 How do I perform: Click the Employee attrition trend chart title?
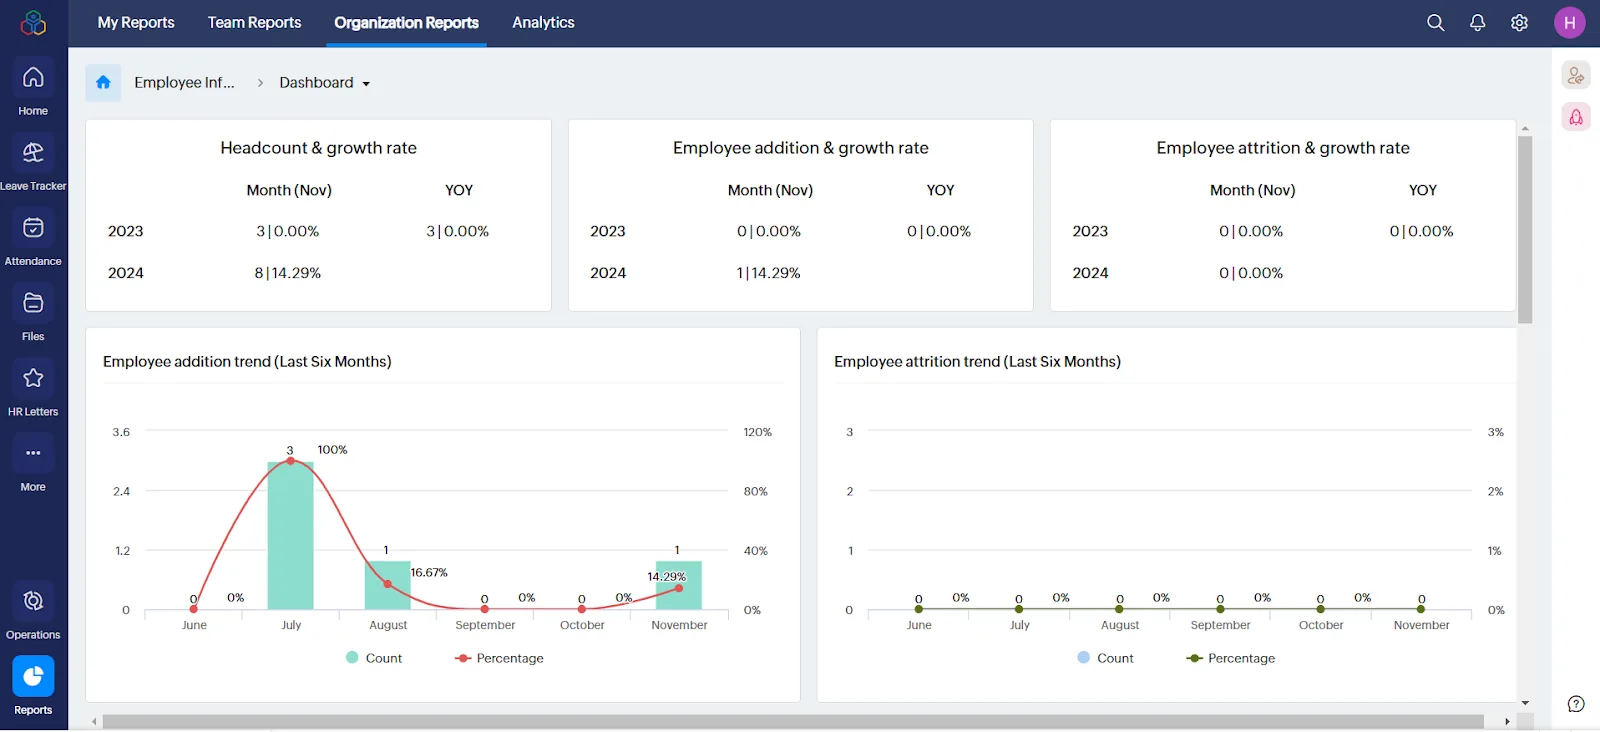978,362
